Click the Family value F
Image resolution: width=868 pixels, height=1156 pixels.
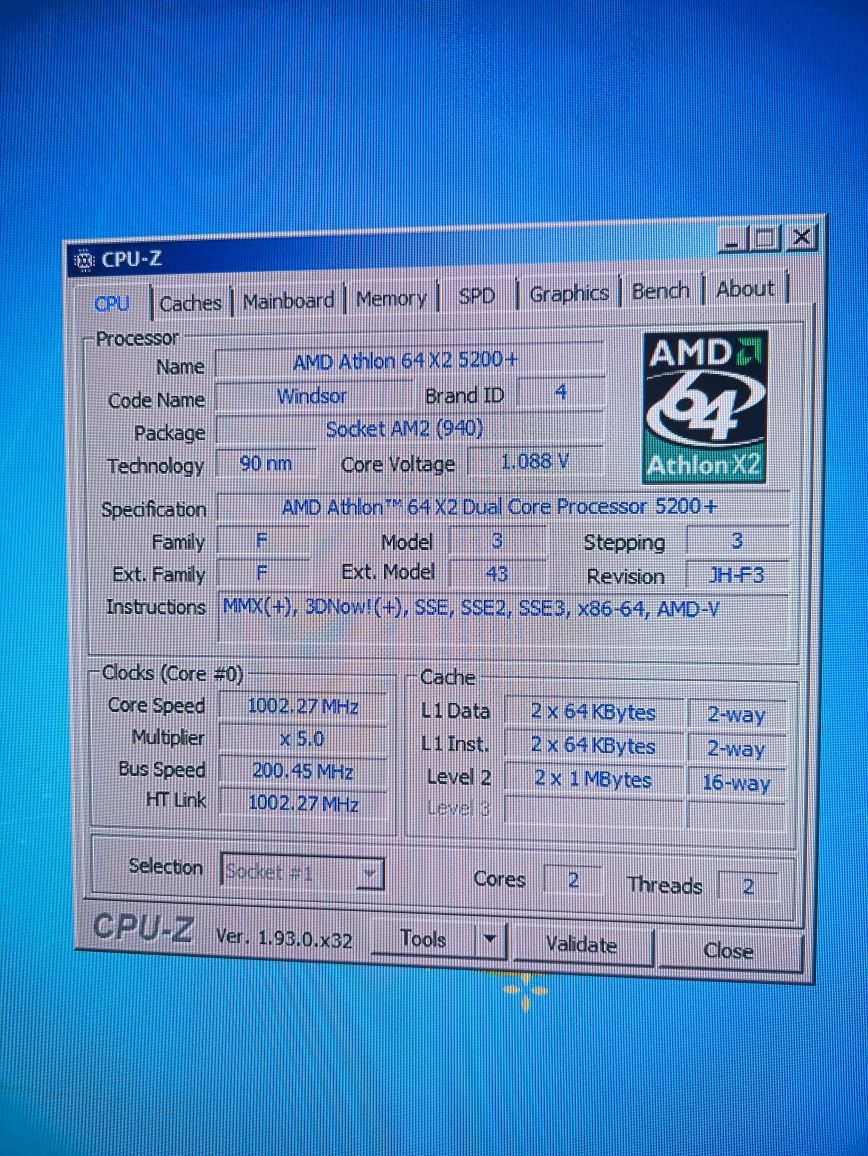point(263,541)
